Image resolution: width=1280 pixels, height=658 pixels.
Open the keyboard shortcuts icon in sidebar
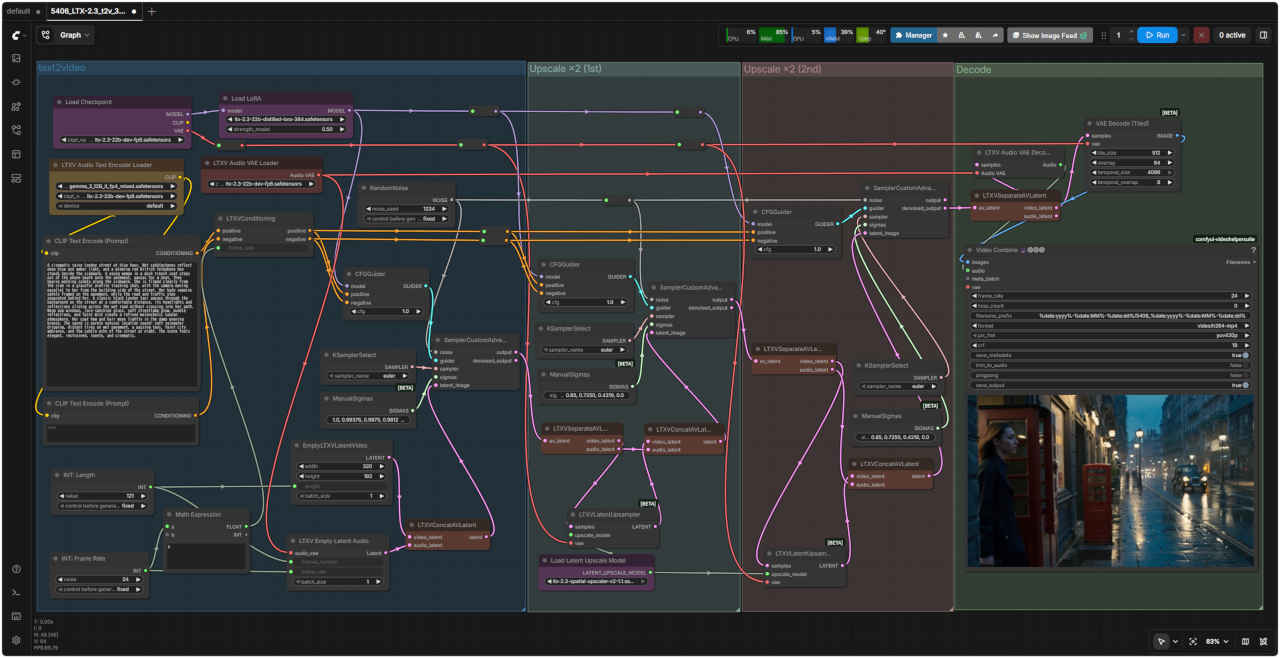(16, 617)
